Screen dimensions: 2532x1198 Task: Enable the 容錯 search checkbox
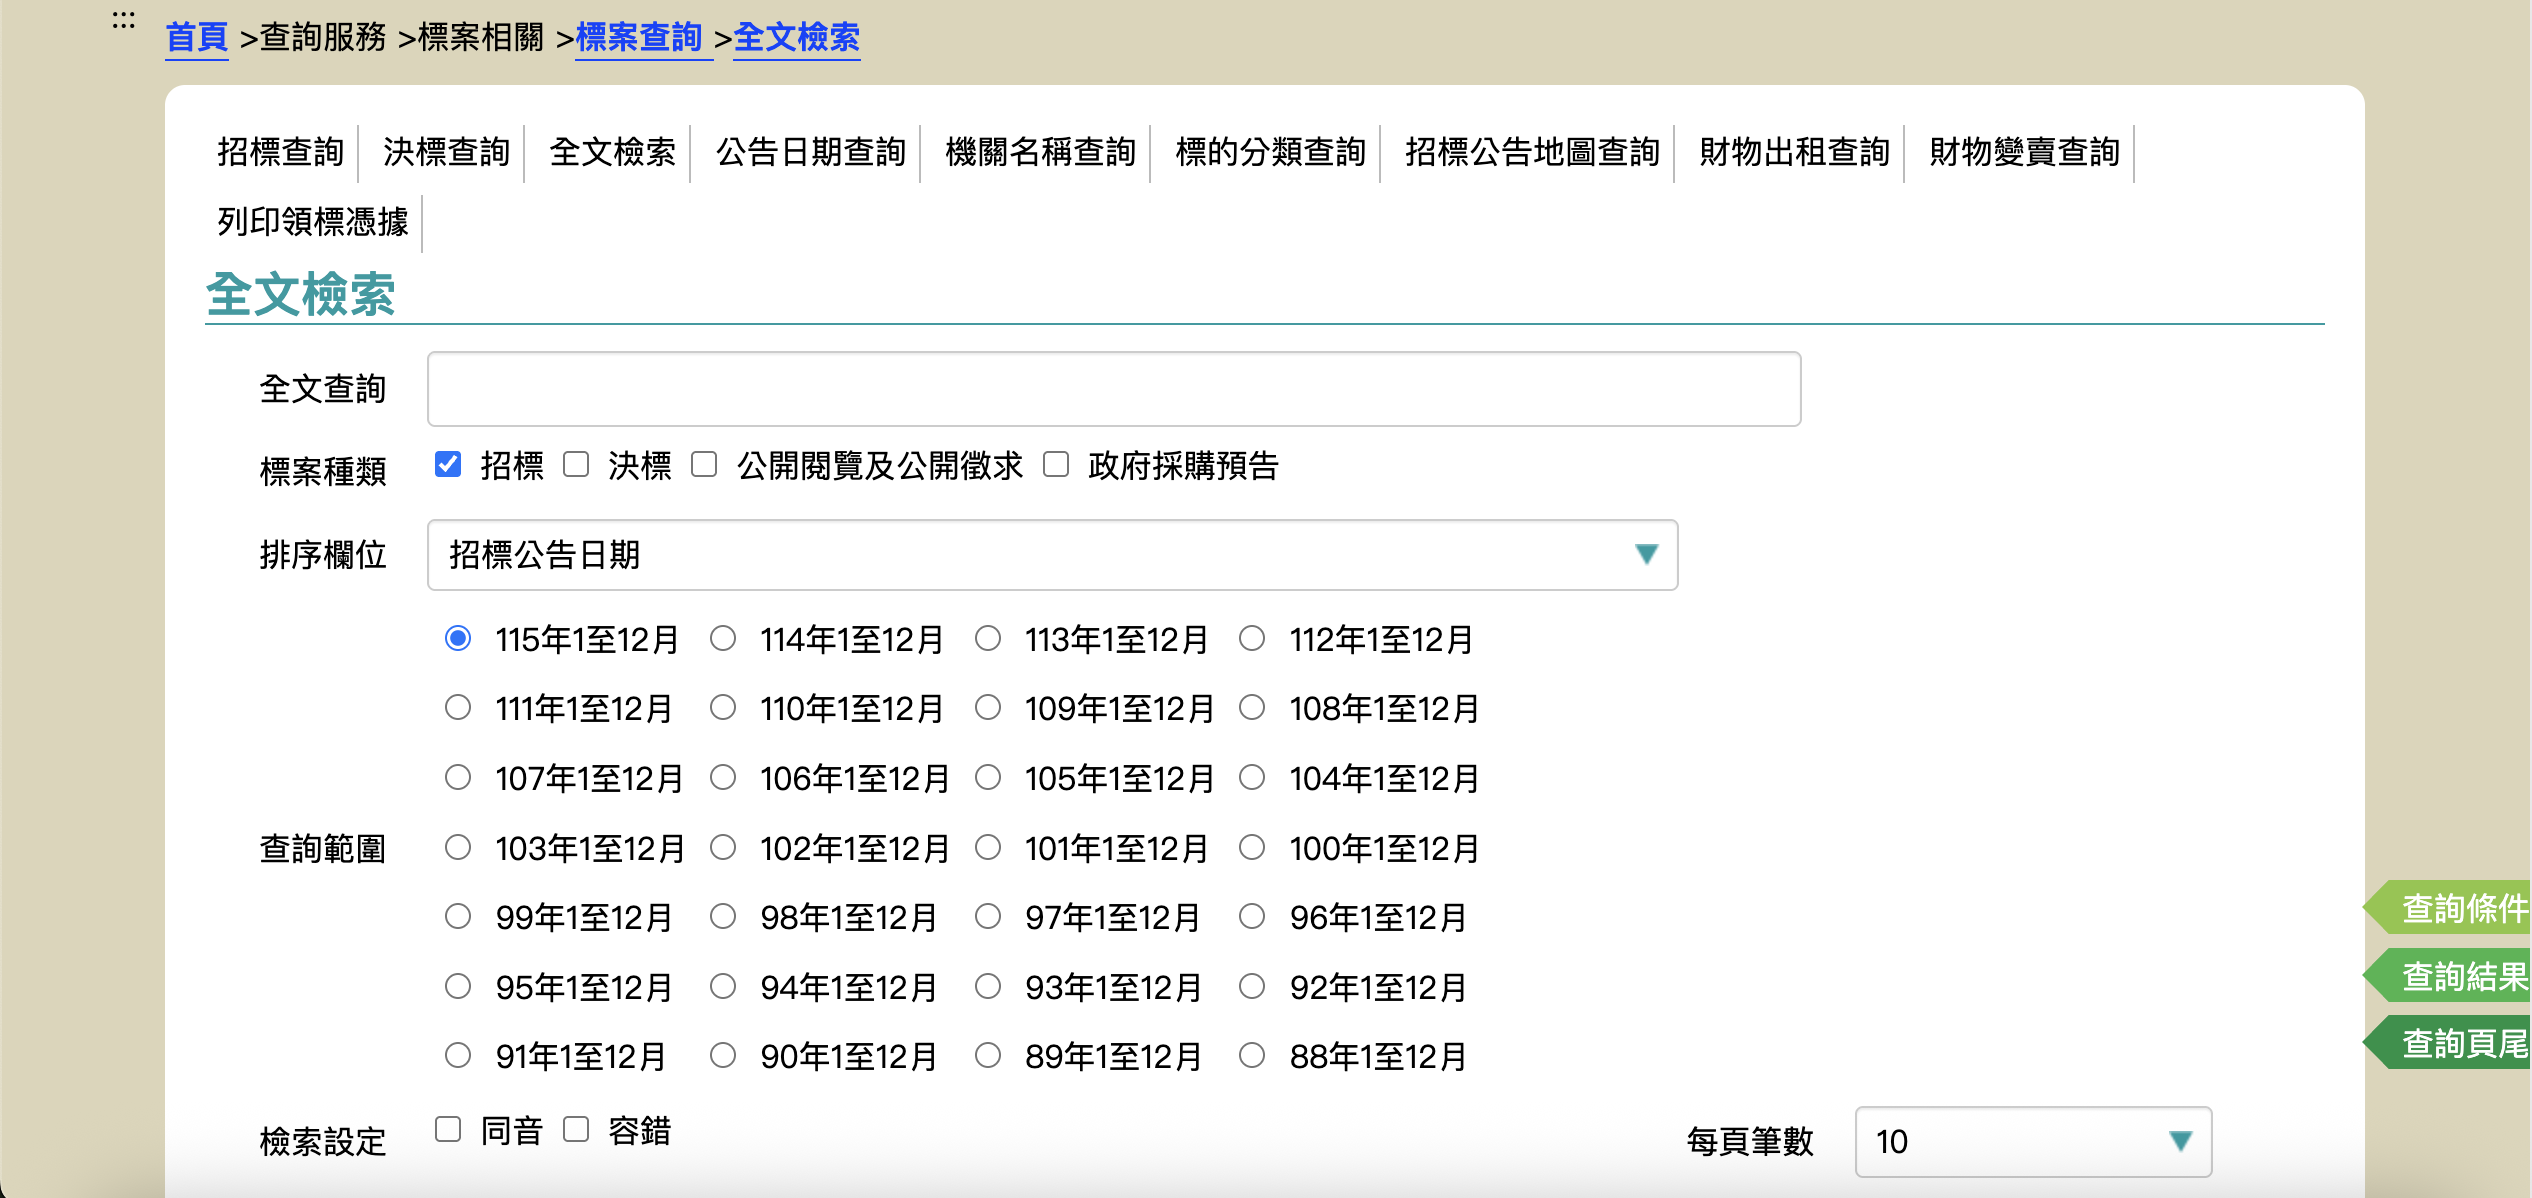click(x=576, y=1129)
